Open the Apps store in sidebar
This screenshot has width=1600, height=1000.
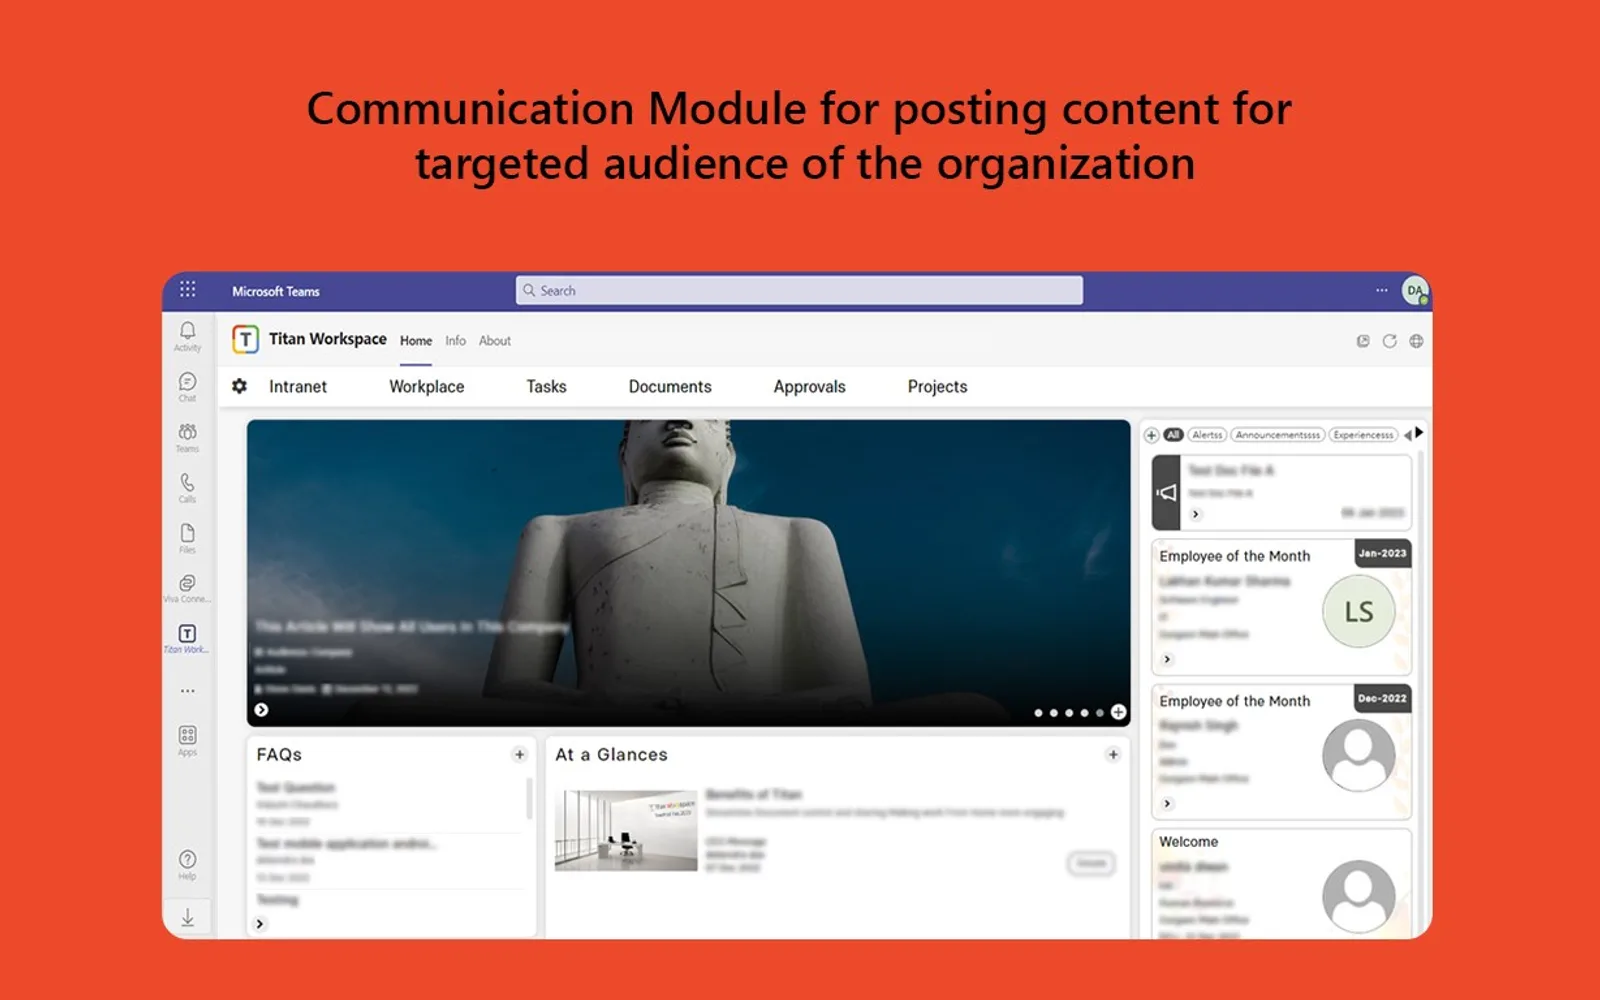pyautogui.click(x=187, y=741)
